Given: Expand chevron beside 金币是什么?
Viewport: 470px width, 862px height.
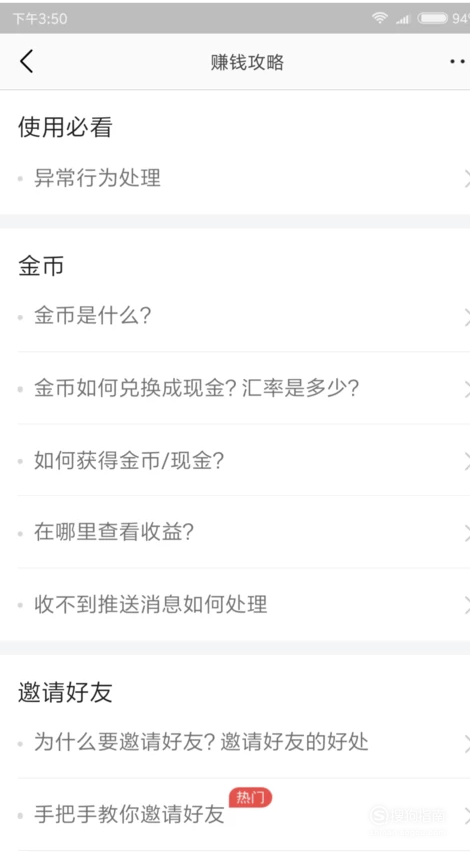Looking at the screenshot, I should coord(466,316).
